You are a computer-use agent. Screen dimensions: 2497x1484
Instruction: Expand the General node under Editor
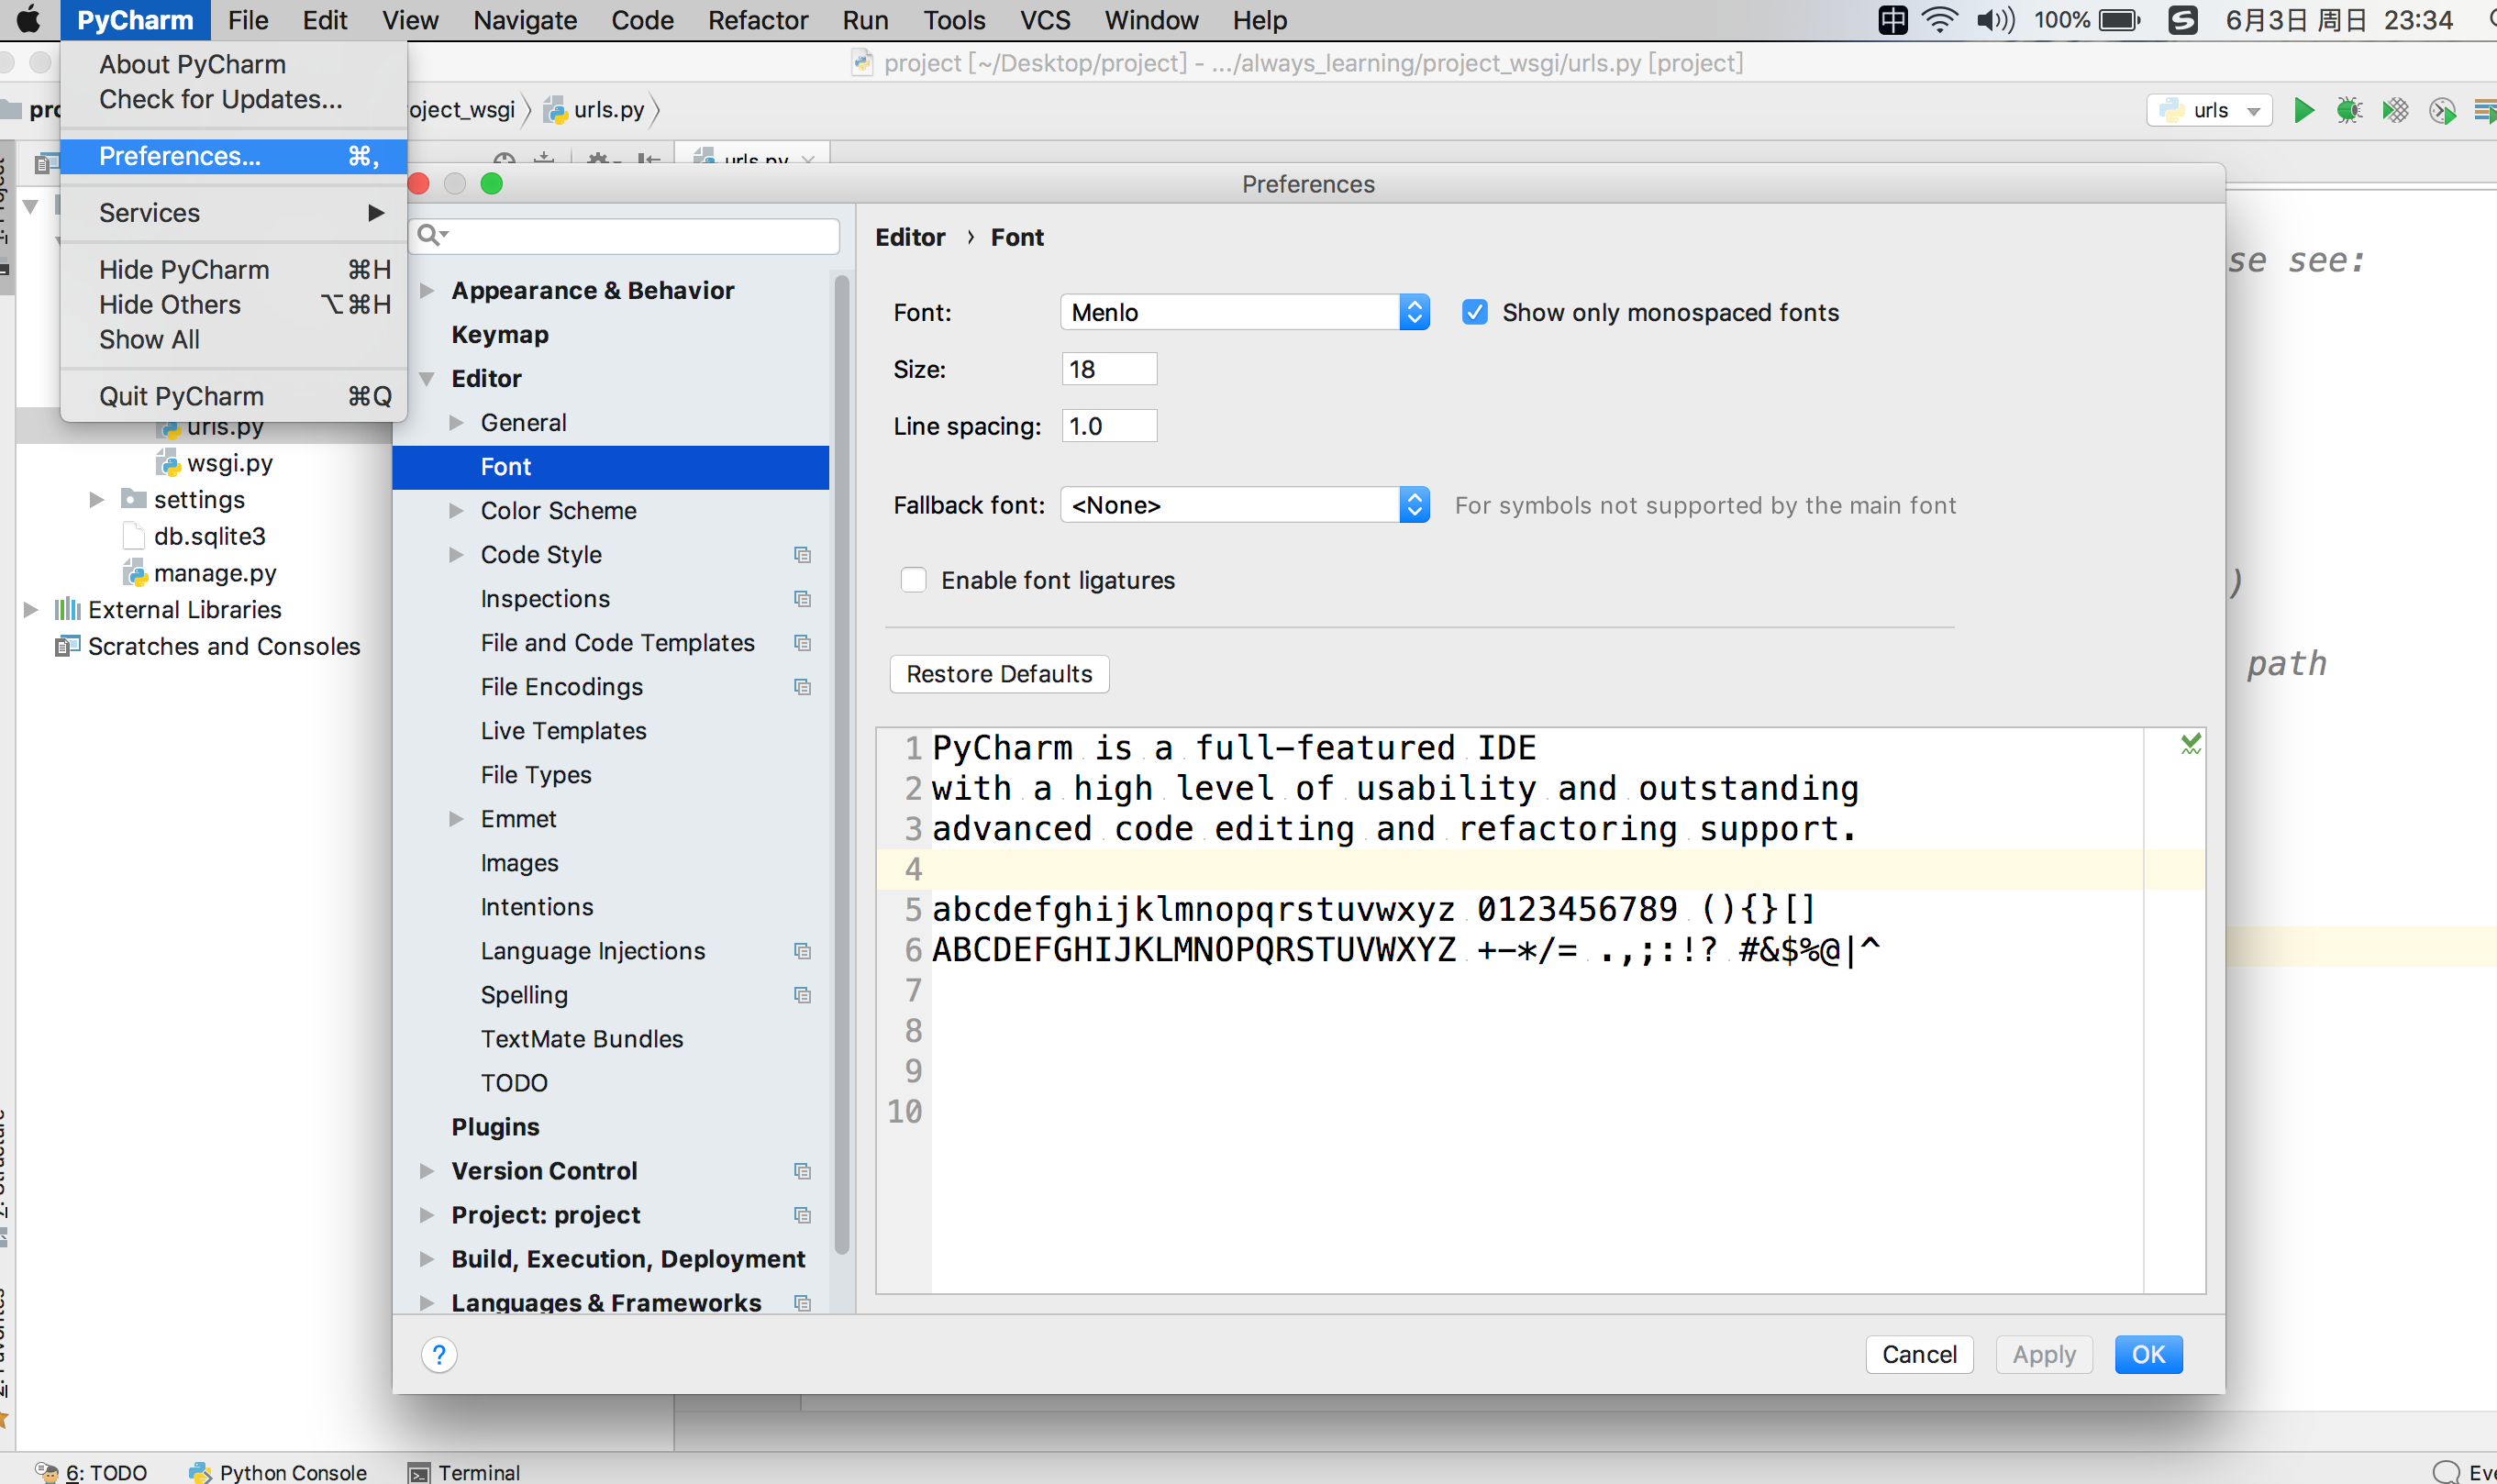tap(456, 423)
